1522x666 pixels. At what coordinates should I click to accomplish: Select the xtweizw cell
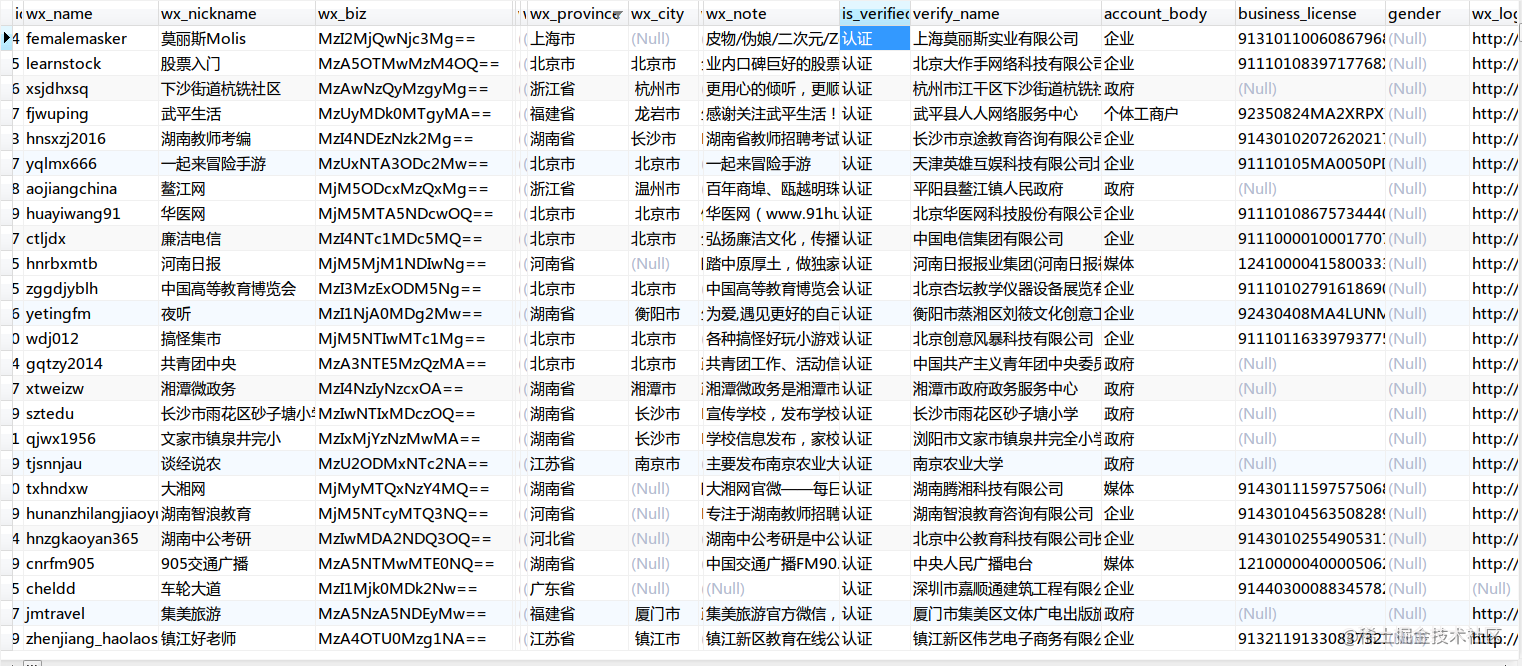[x=90, y=389]
